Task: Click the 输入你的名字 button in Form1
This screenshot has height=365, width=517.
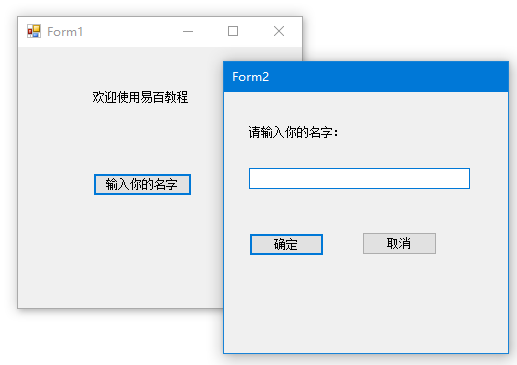Action: 142,184
